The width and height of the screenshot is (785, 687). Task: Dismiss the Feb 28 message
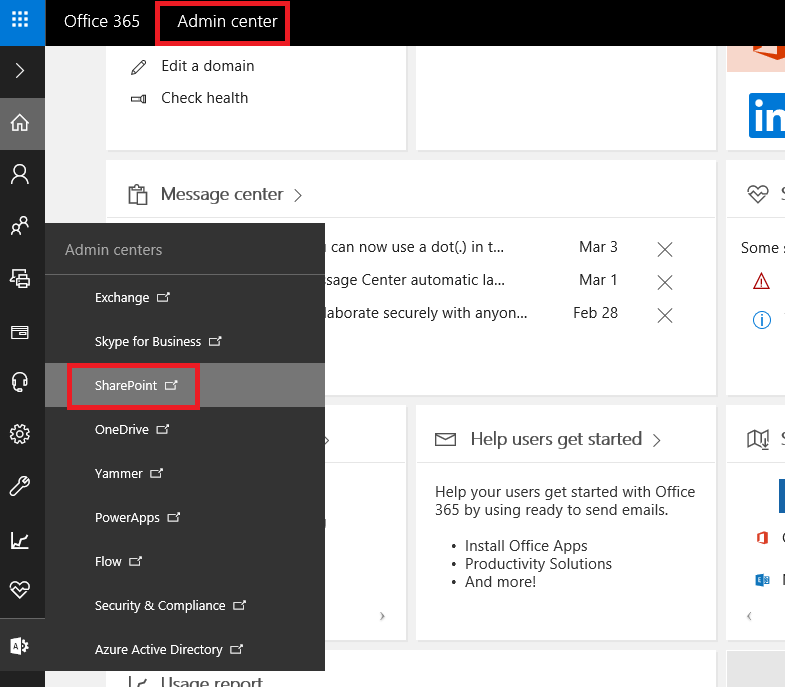665,315
